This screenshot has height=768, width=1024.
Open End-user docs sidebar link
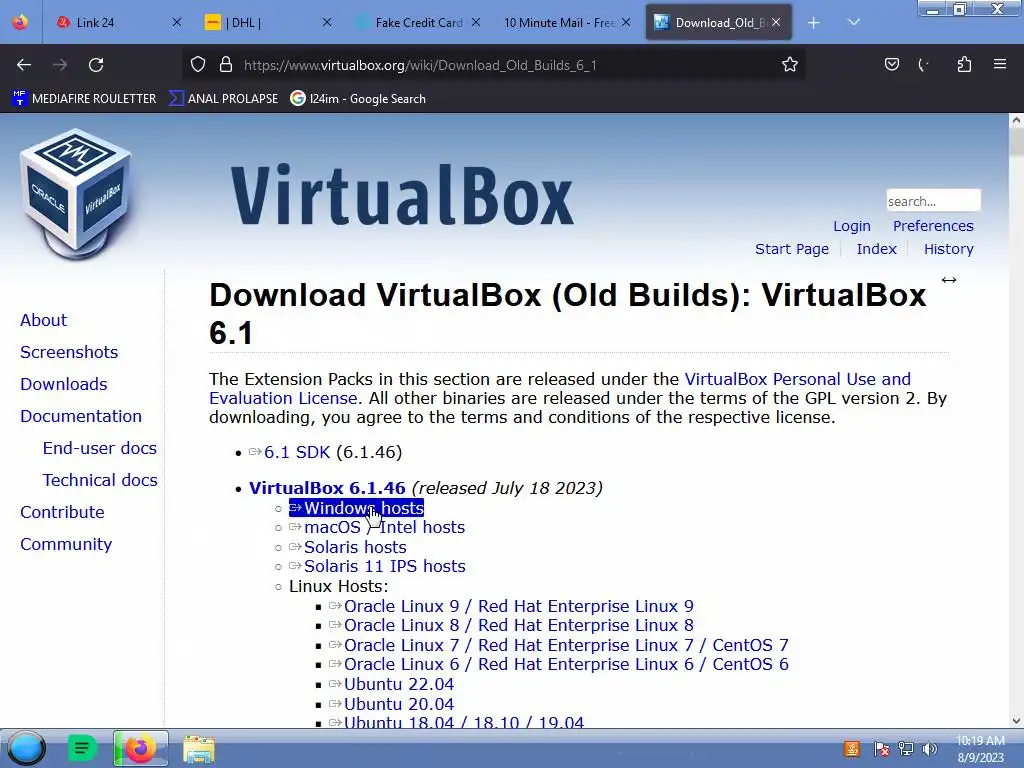tap(99, 448)
